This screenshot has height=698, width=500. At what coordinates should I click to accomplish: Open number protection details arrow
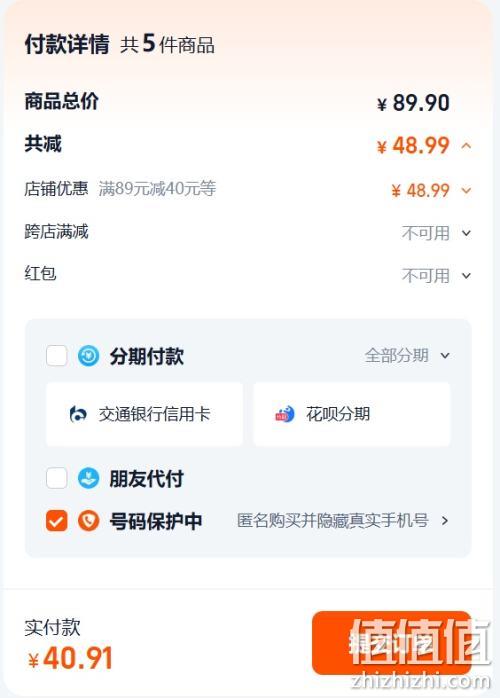tap(444, 520)
